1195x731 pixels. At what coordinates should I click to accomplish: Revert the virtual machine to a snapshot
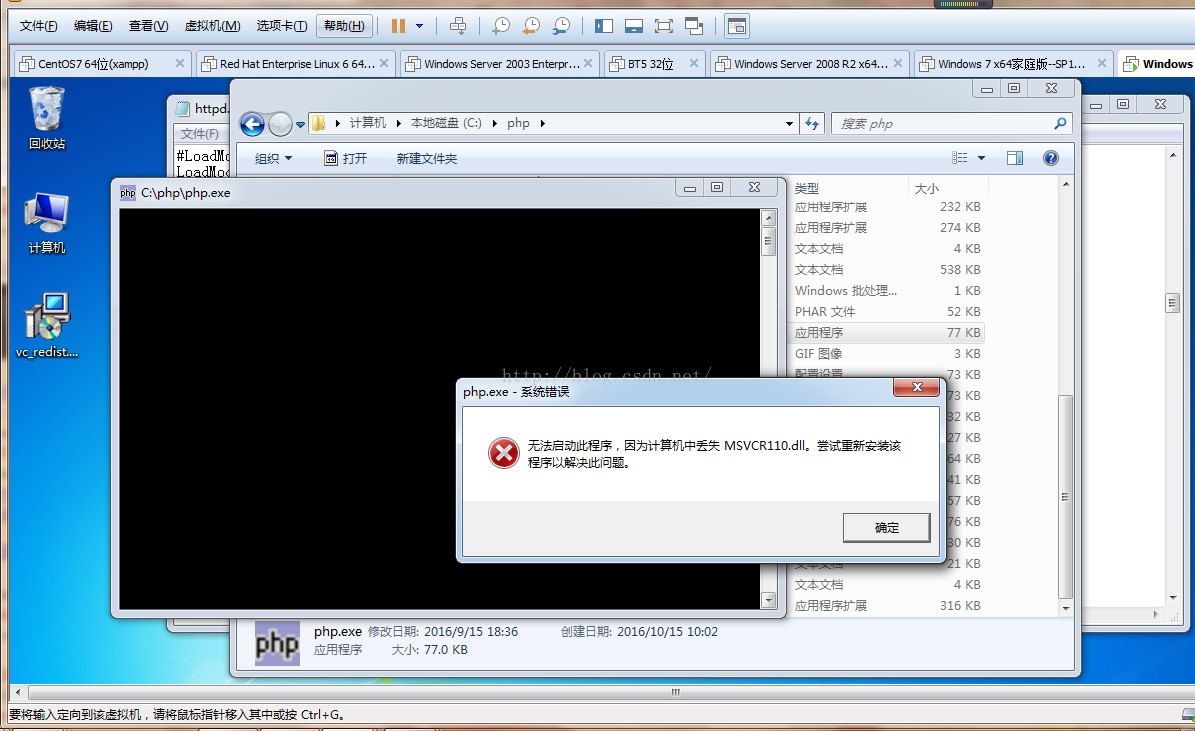coord(531,26)
